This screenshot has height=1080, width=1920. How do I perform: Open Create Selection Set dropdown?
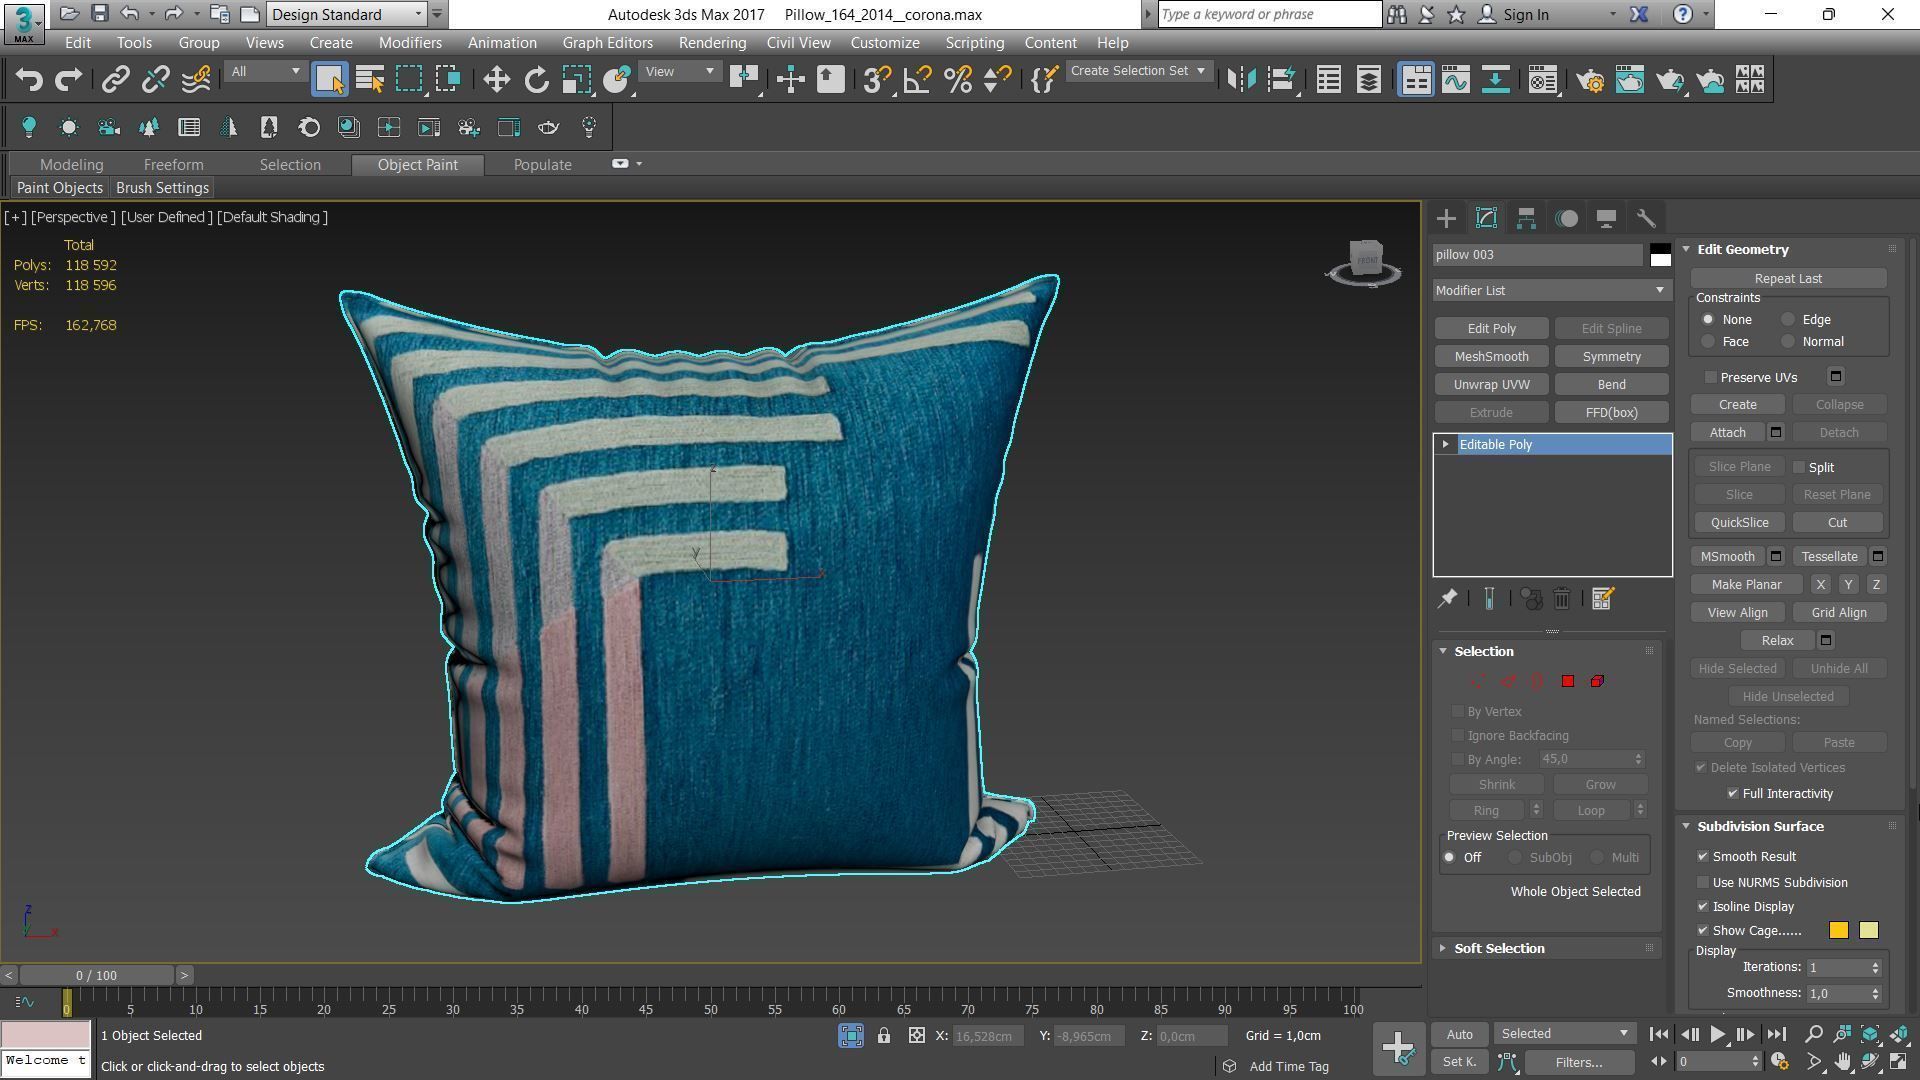pos(1138,71)
